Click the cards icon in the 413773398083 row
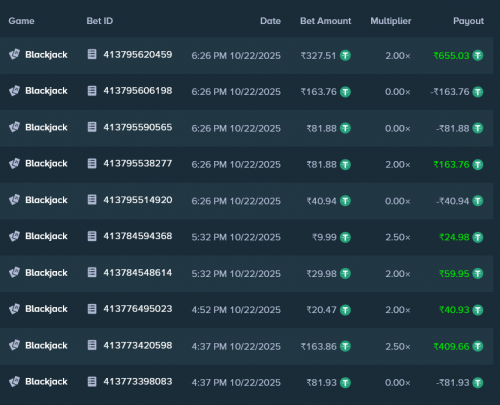The width and height of the screenshot is (500, 405). tap(14, 381)
